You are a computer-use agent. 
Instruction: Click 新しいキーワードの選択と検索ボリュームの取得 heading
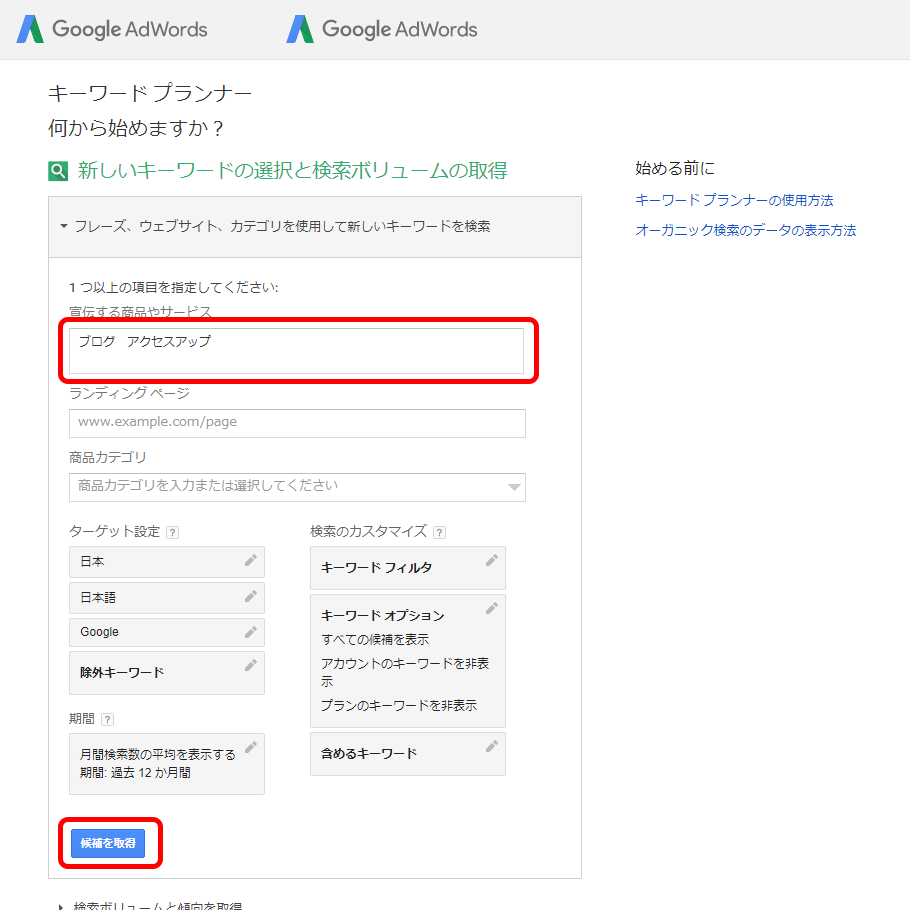(x=292, y=171)
